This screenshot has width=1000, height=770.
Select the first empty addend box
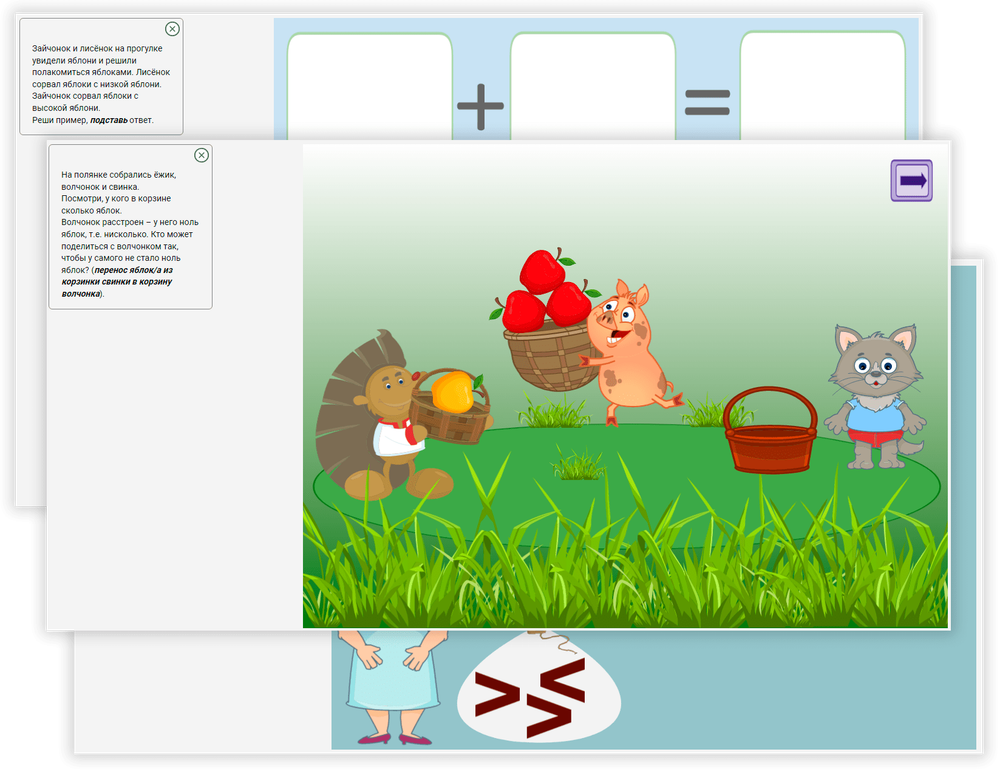click(x=369, y=85)
